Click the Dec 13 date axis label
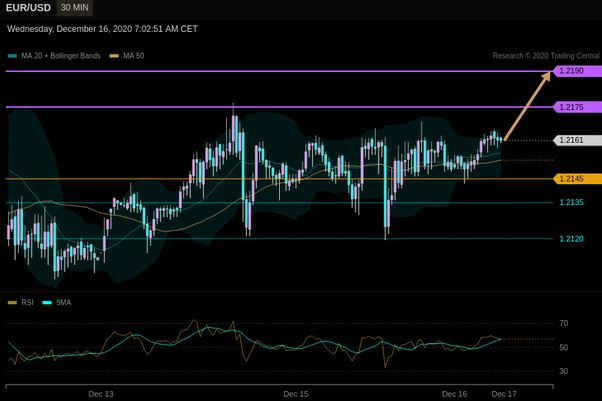The width and height of the screenshot is (602, 401). [x=101, y=394]
